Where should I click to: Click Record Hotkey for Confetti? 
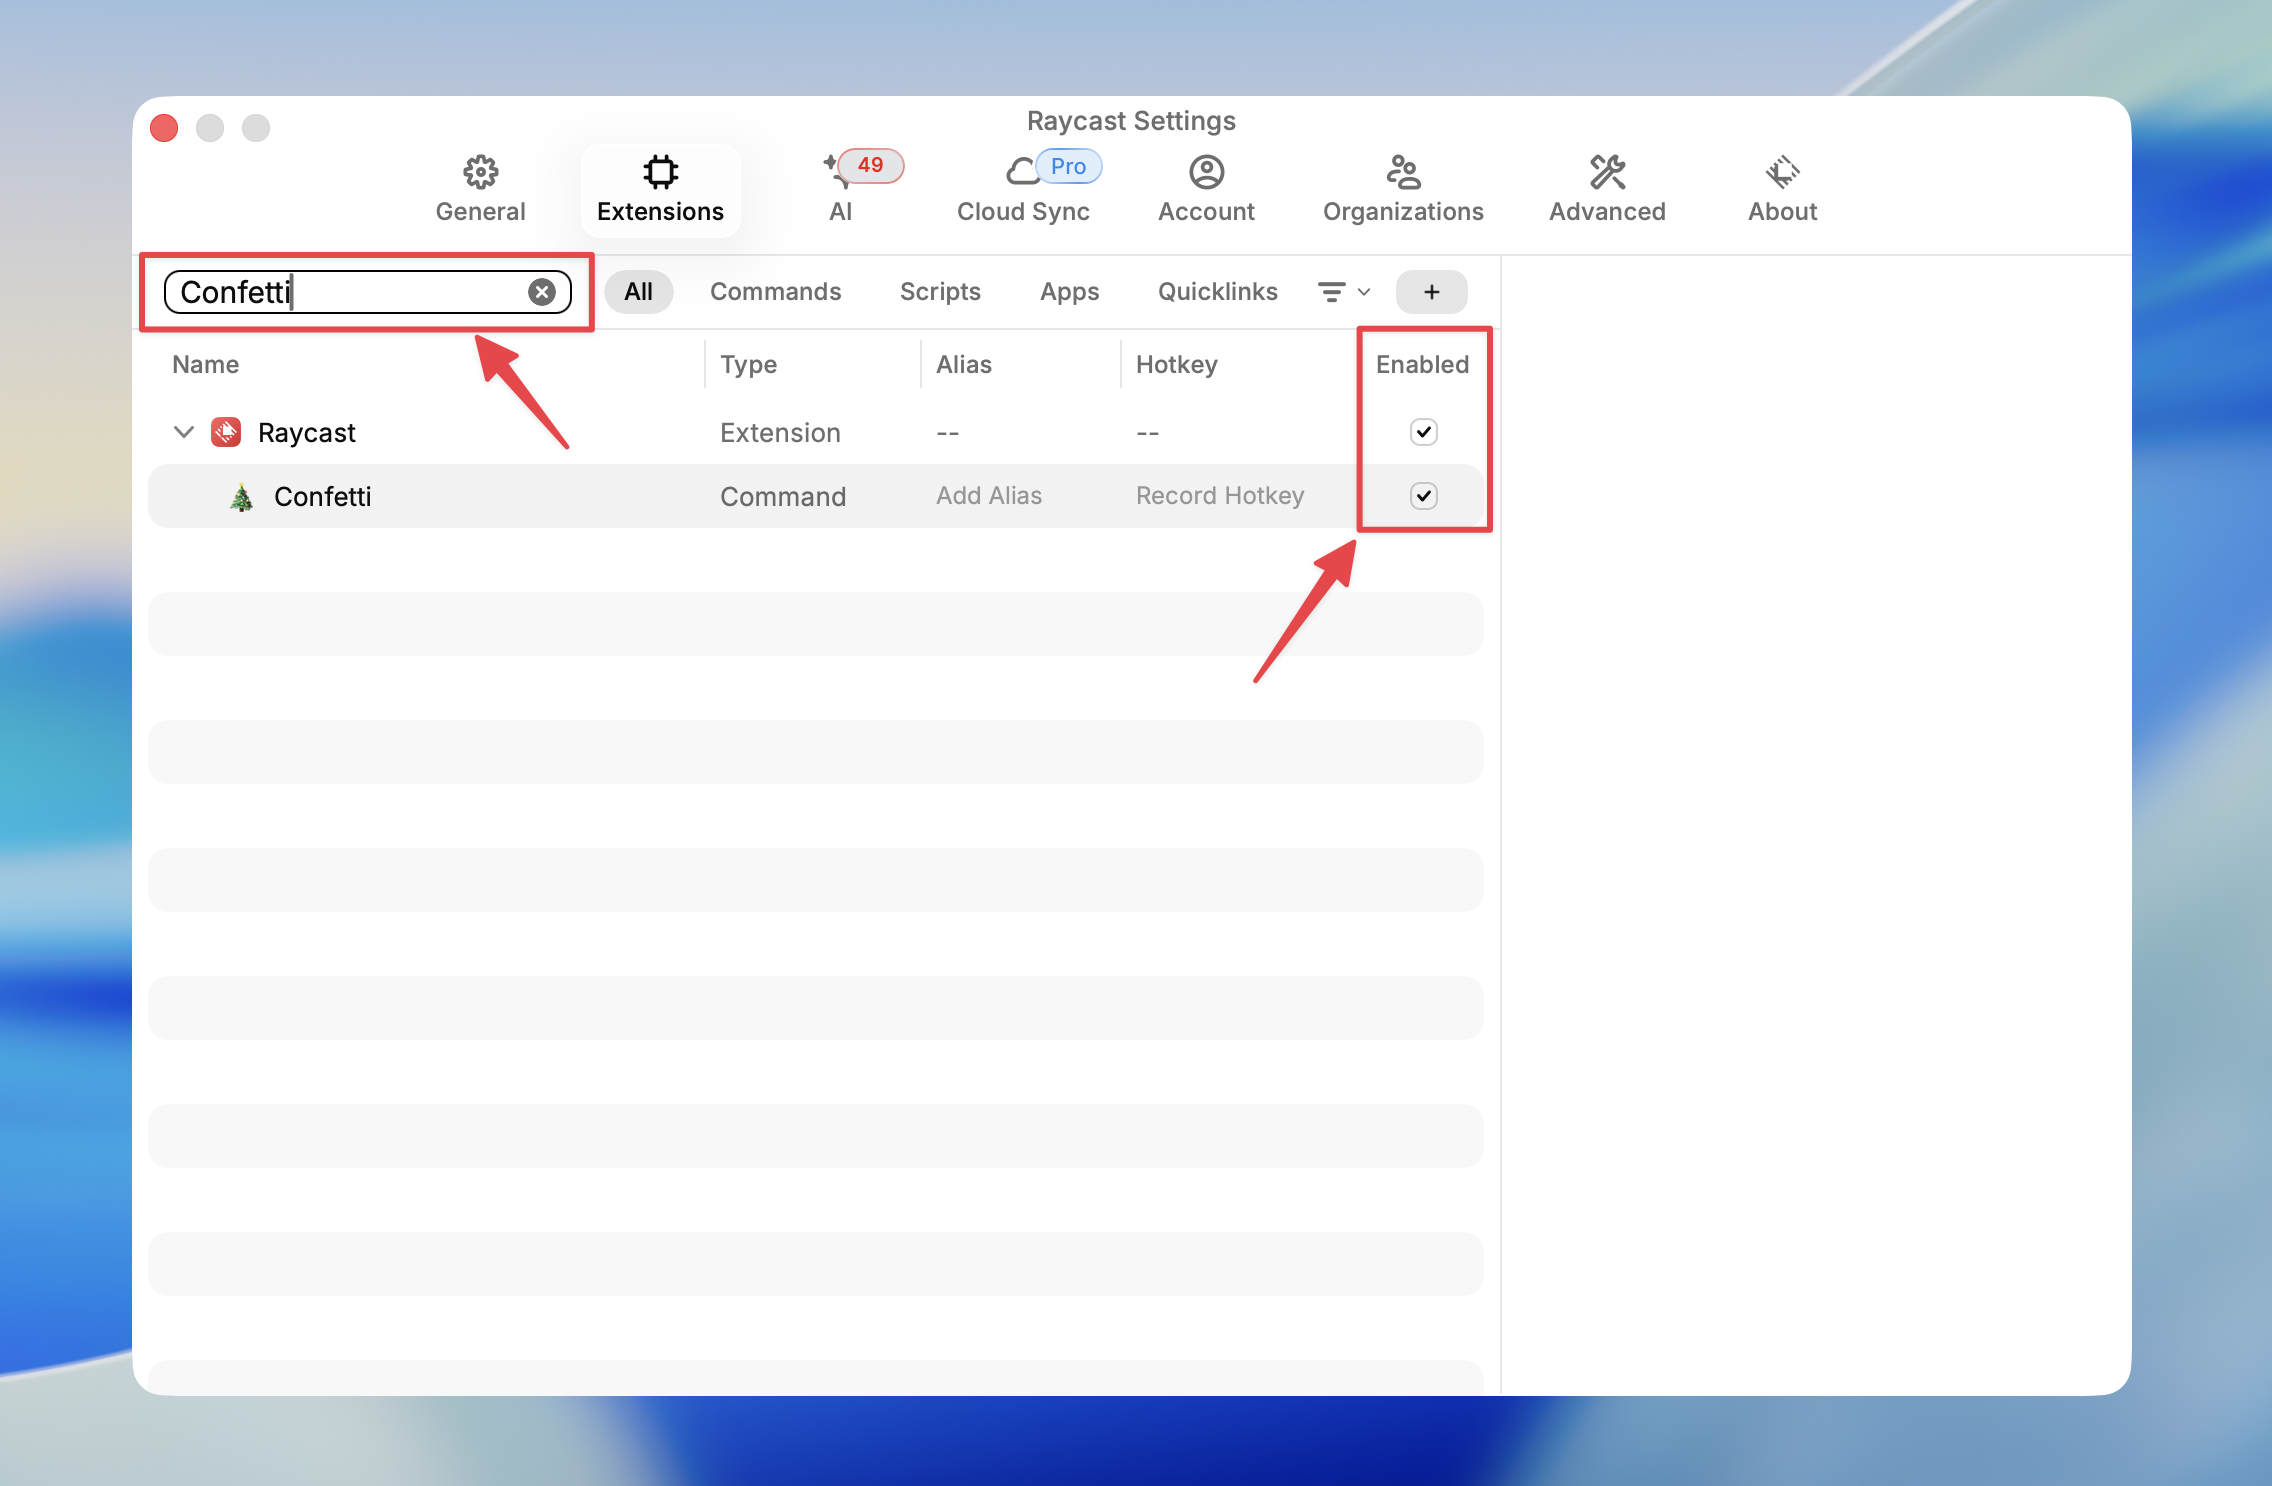1219,496
